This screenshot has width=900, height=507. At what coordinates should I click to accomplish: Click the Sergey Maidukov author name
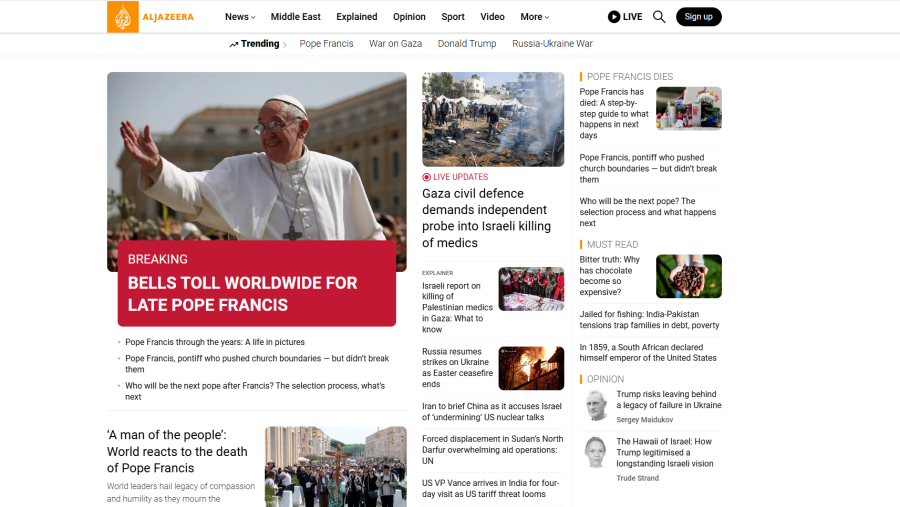645,420
